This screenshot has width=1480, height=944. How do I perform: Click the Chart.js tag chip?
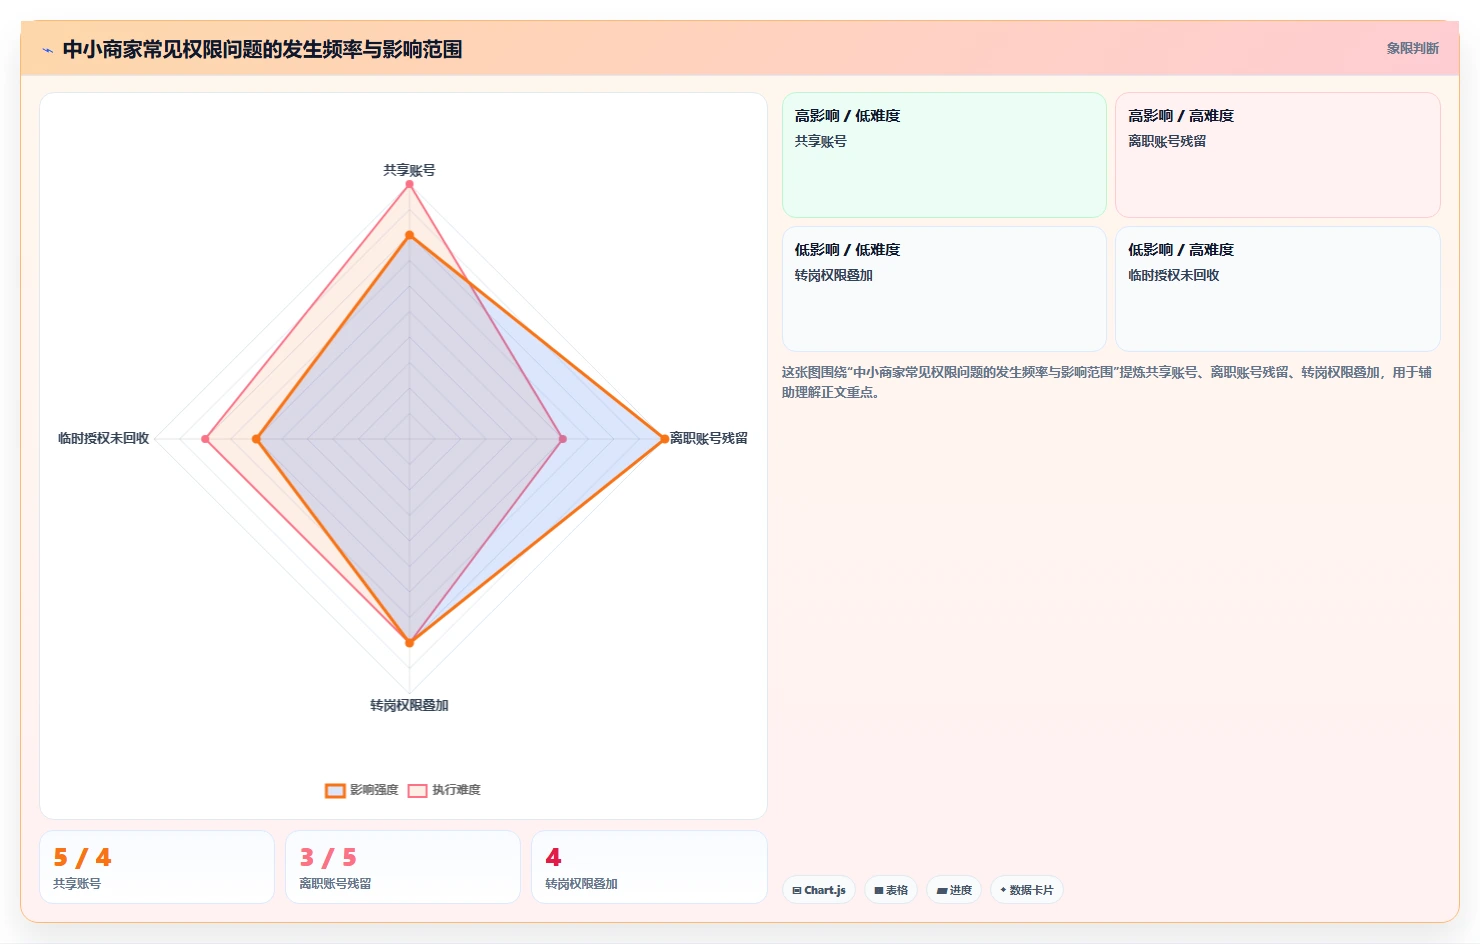pyautogui.click(x=819, y=890)
